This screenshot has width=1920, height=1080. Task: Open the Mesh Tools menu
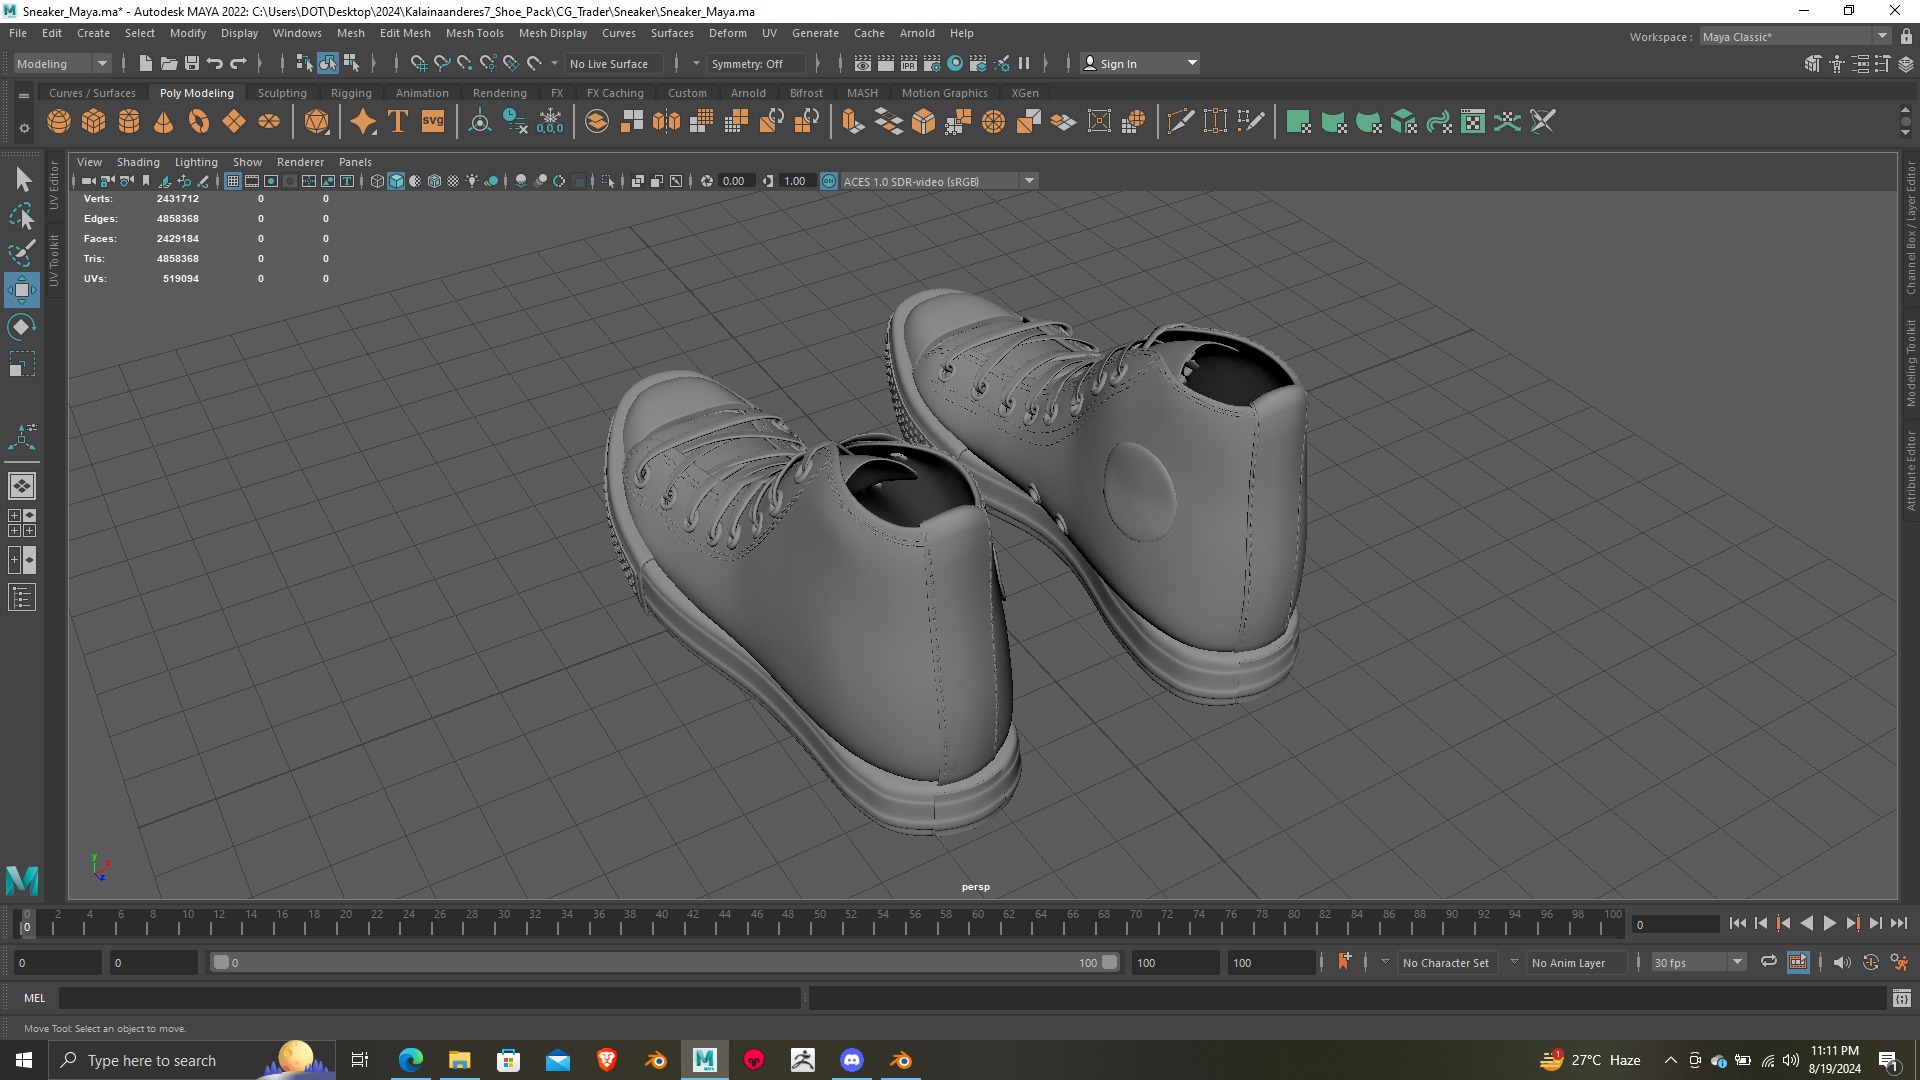pyautogui.click(x=474, y=33)
